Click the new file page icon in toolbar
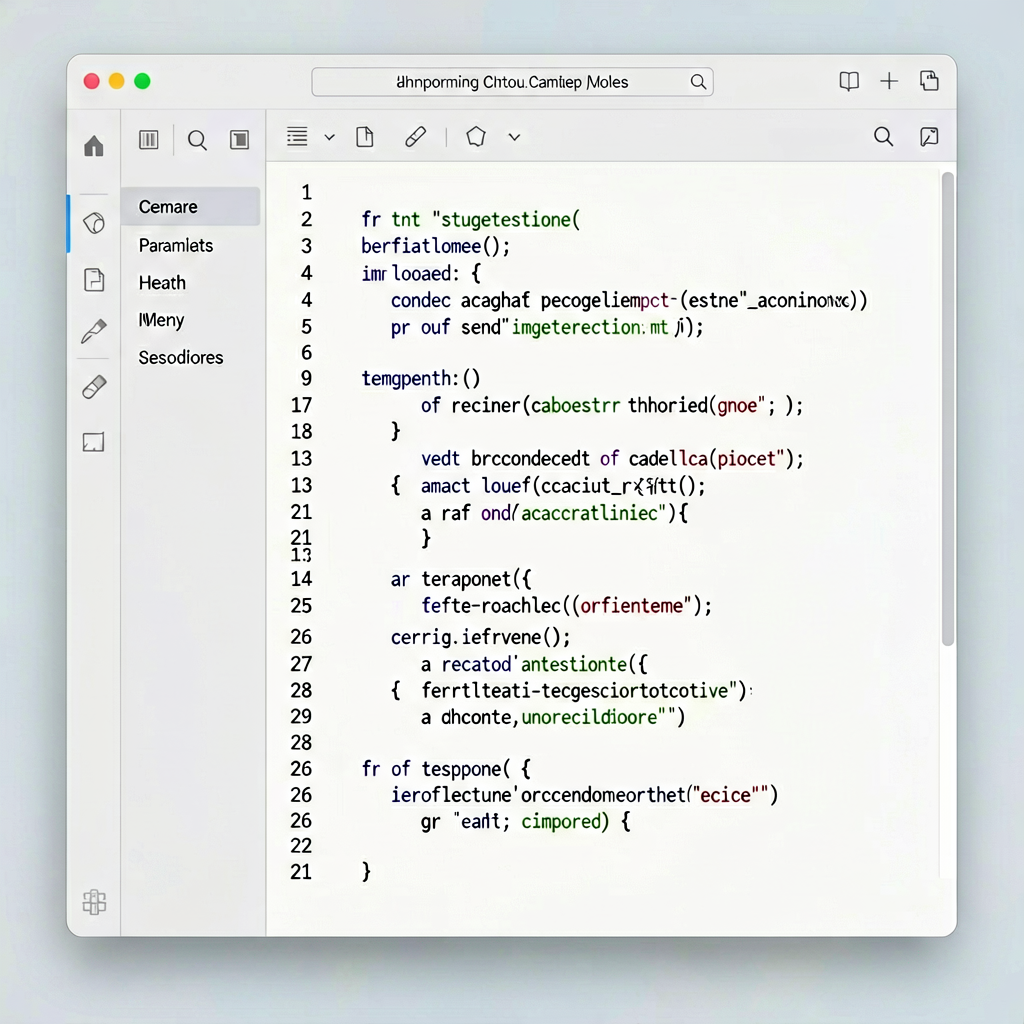Image resolution: width=1024 pixels, height=1024 pixels. [x=365, y=137]
